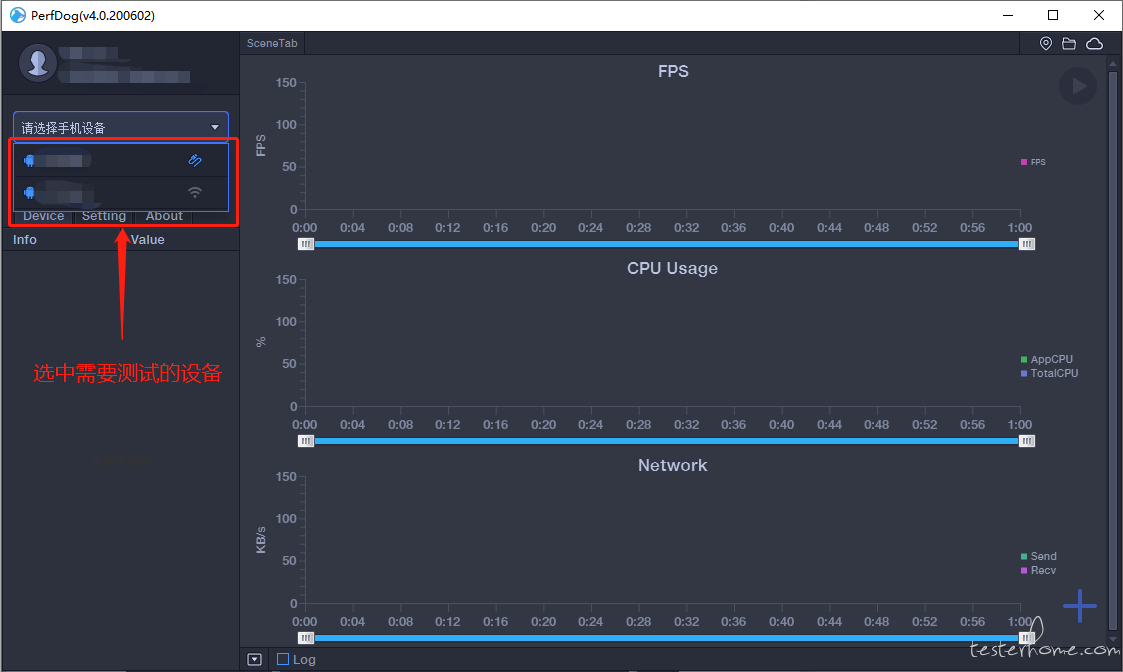Screen dimensions: 1123x672
Task: Click the blue plus add button
Action: (x=1080, y=606)
